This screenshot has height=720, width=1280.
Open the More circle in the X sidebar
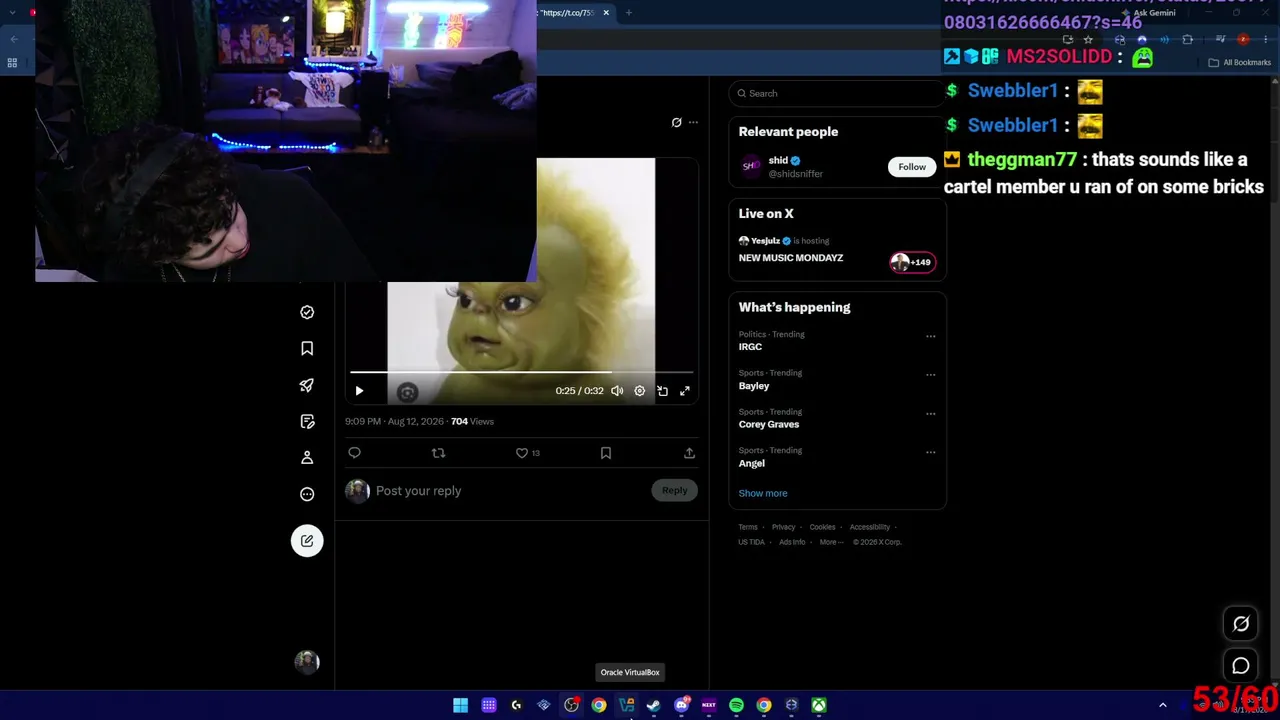307,494
